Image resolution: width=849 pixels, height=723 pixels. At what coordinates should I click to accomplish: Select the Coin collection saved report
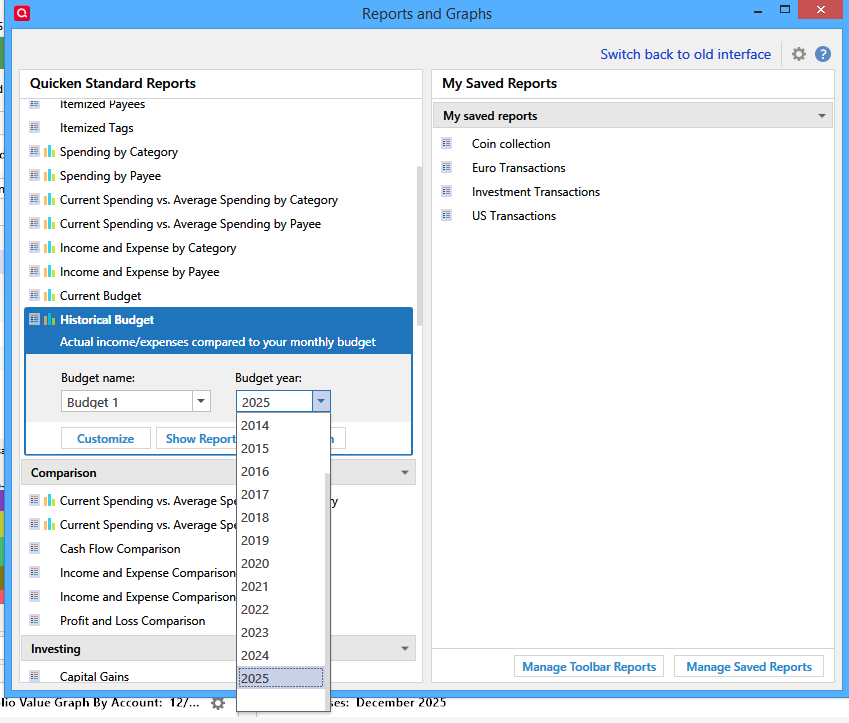[x=511, y=144]
